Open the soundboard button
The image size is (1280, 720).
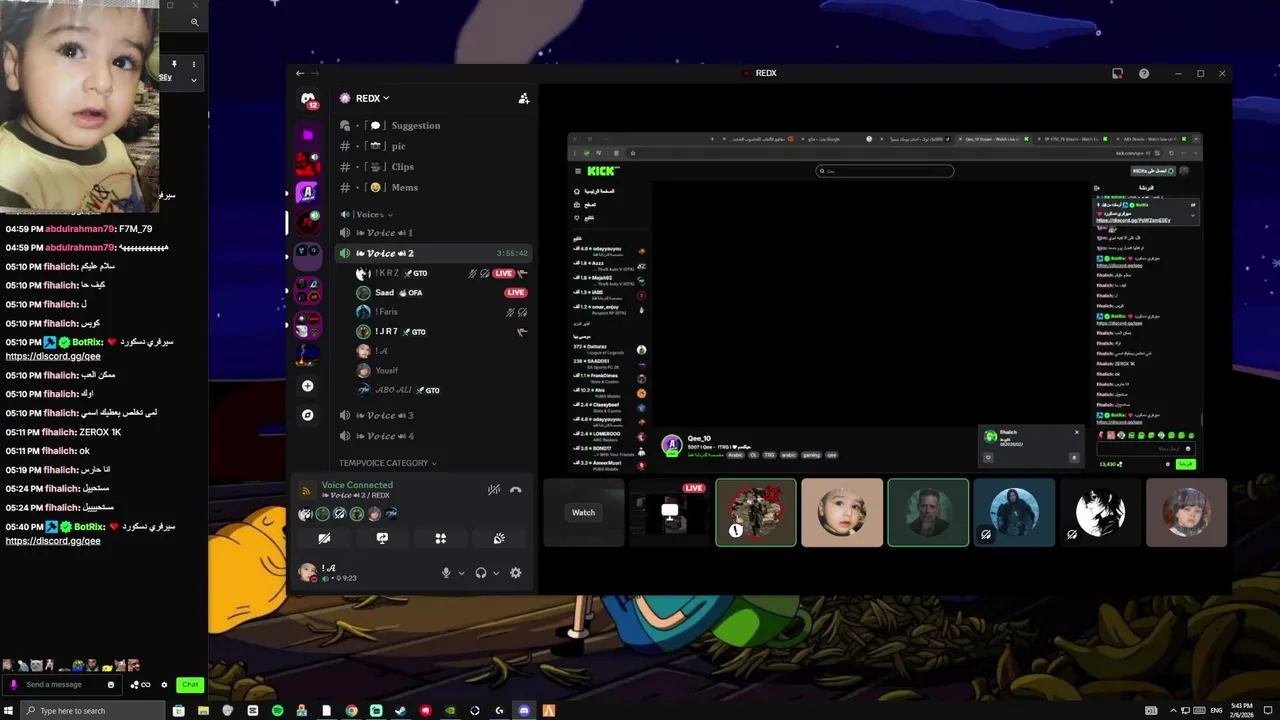[x=499, y=538]
